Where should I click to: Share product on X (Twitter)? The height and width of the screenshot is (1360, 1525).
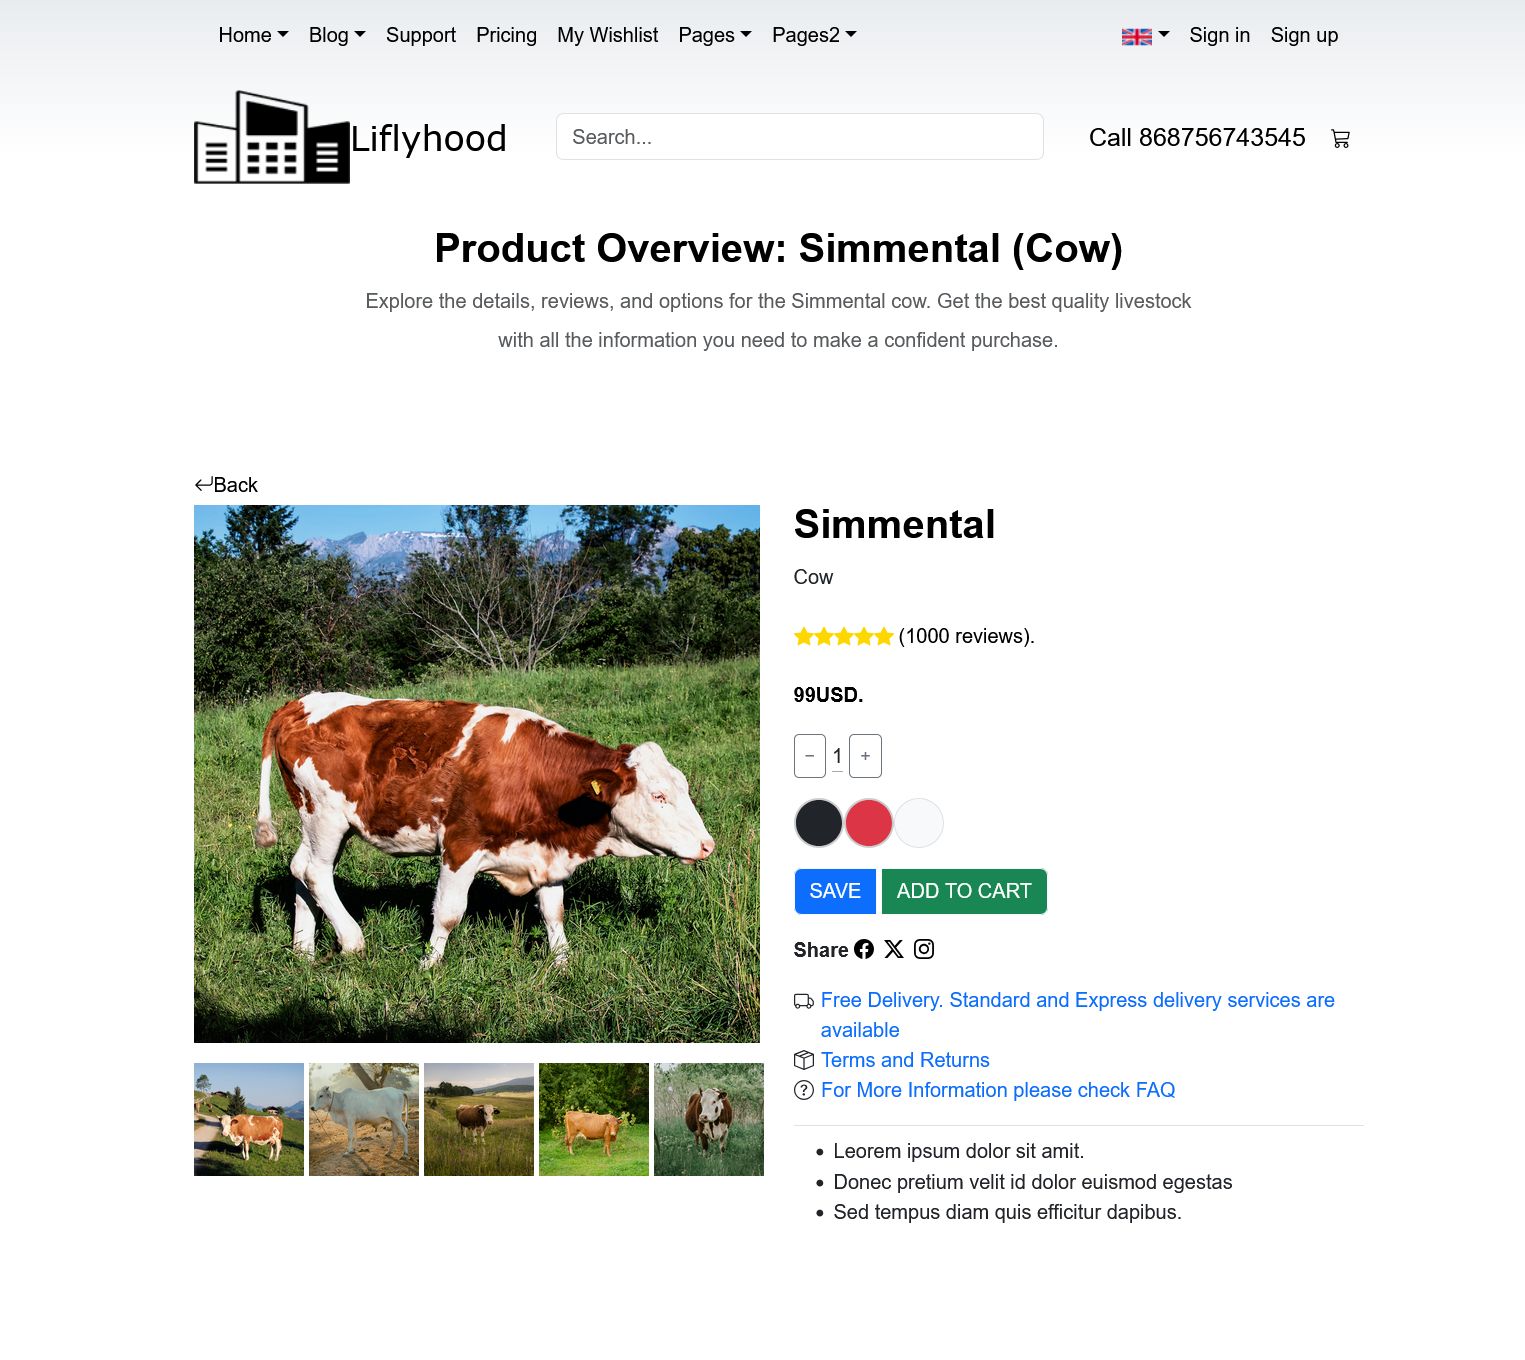tap(894, 950)
